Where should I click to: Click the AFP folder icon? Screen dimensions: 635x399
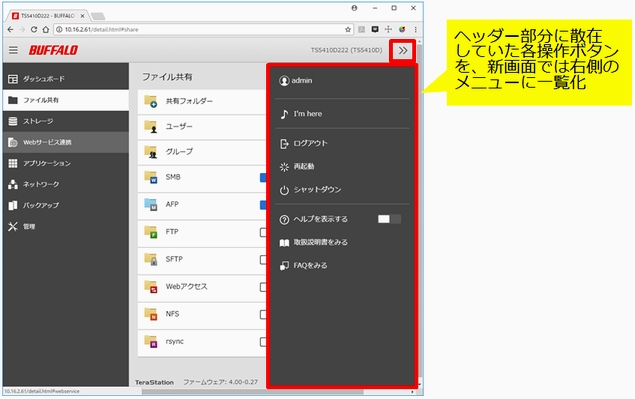point(151,204)
